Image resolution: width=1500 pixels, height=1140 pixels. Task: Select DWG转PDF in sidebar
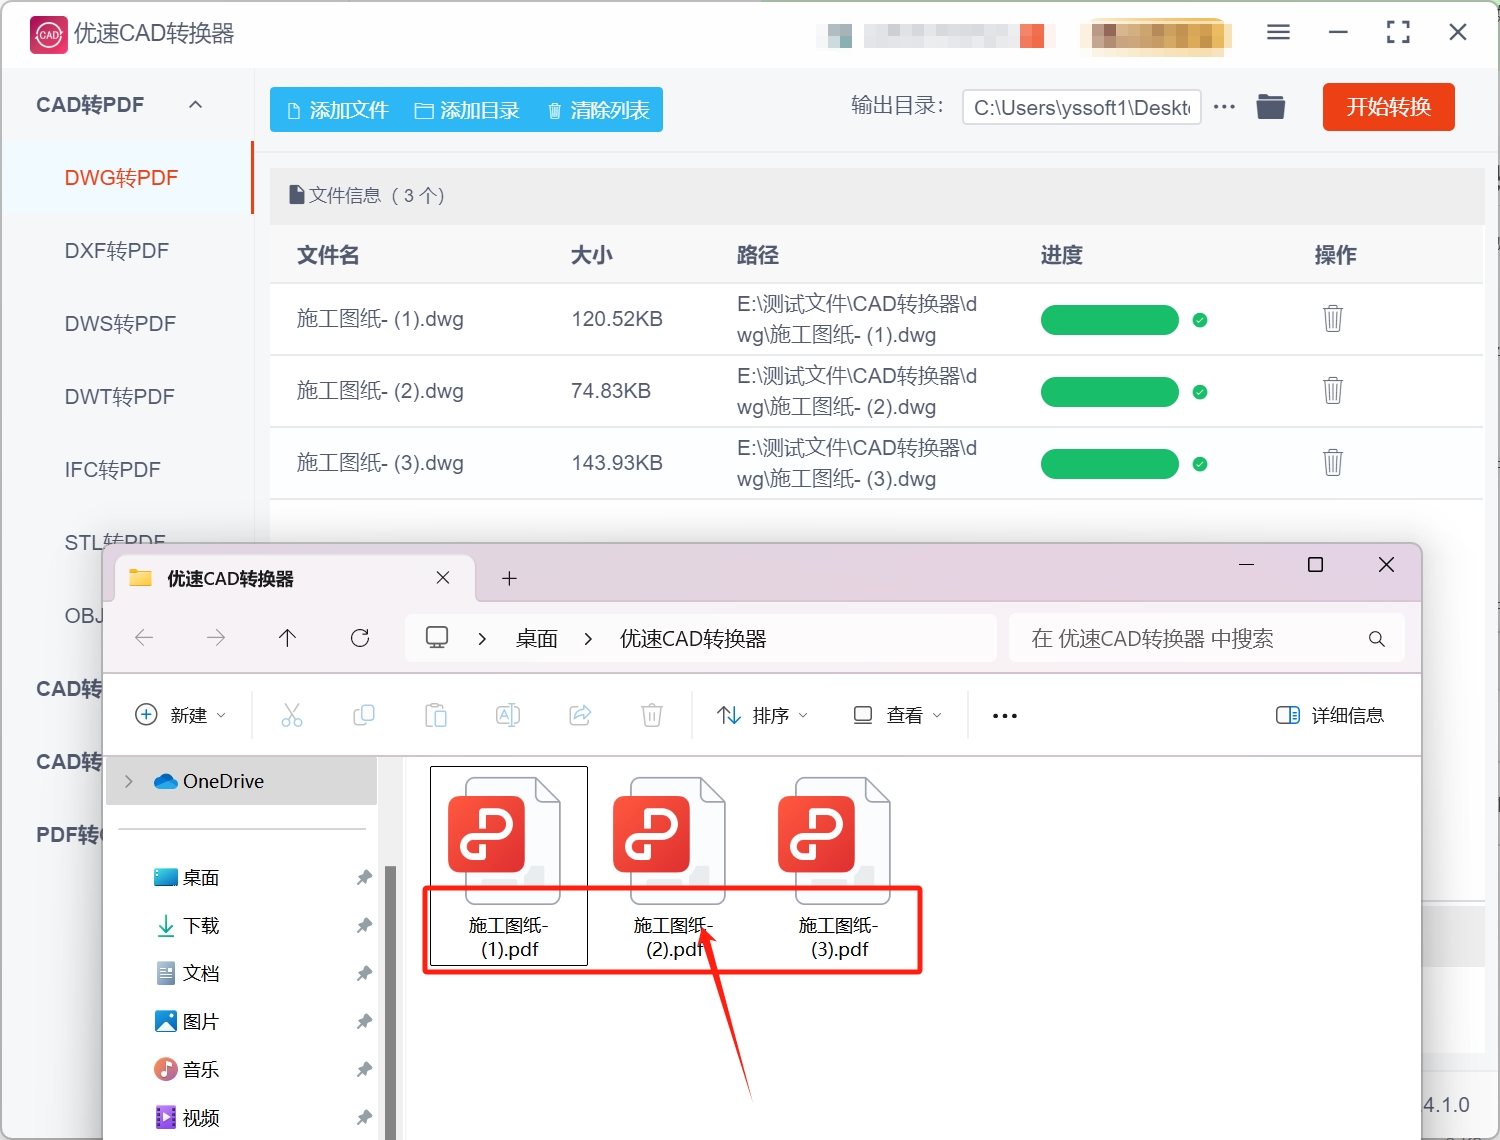click(128, 178)
